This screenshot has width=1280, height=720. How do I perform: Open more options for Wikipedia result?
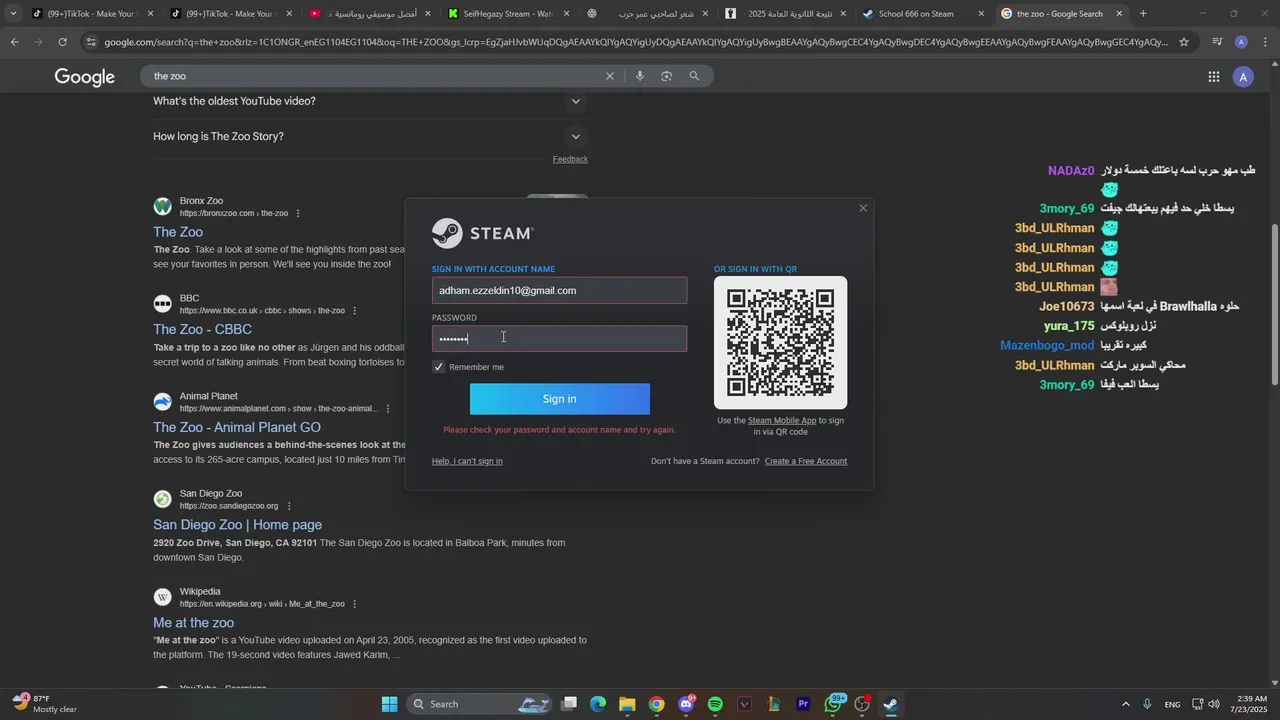tap(354, 604)
